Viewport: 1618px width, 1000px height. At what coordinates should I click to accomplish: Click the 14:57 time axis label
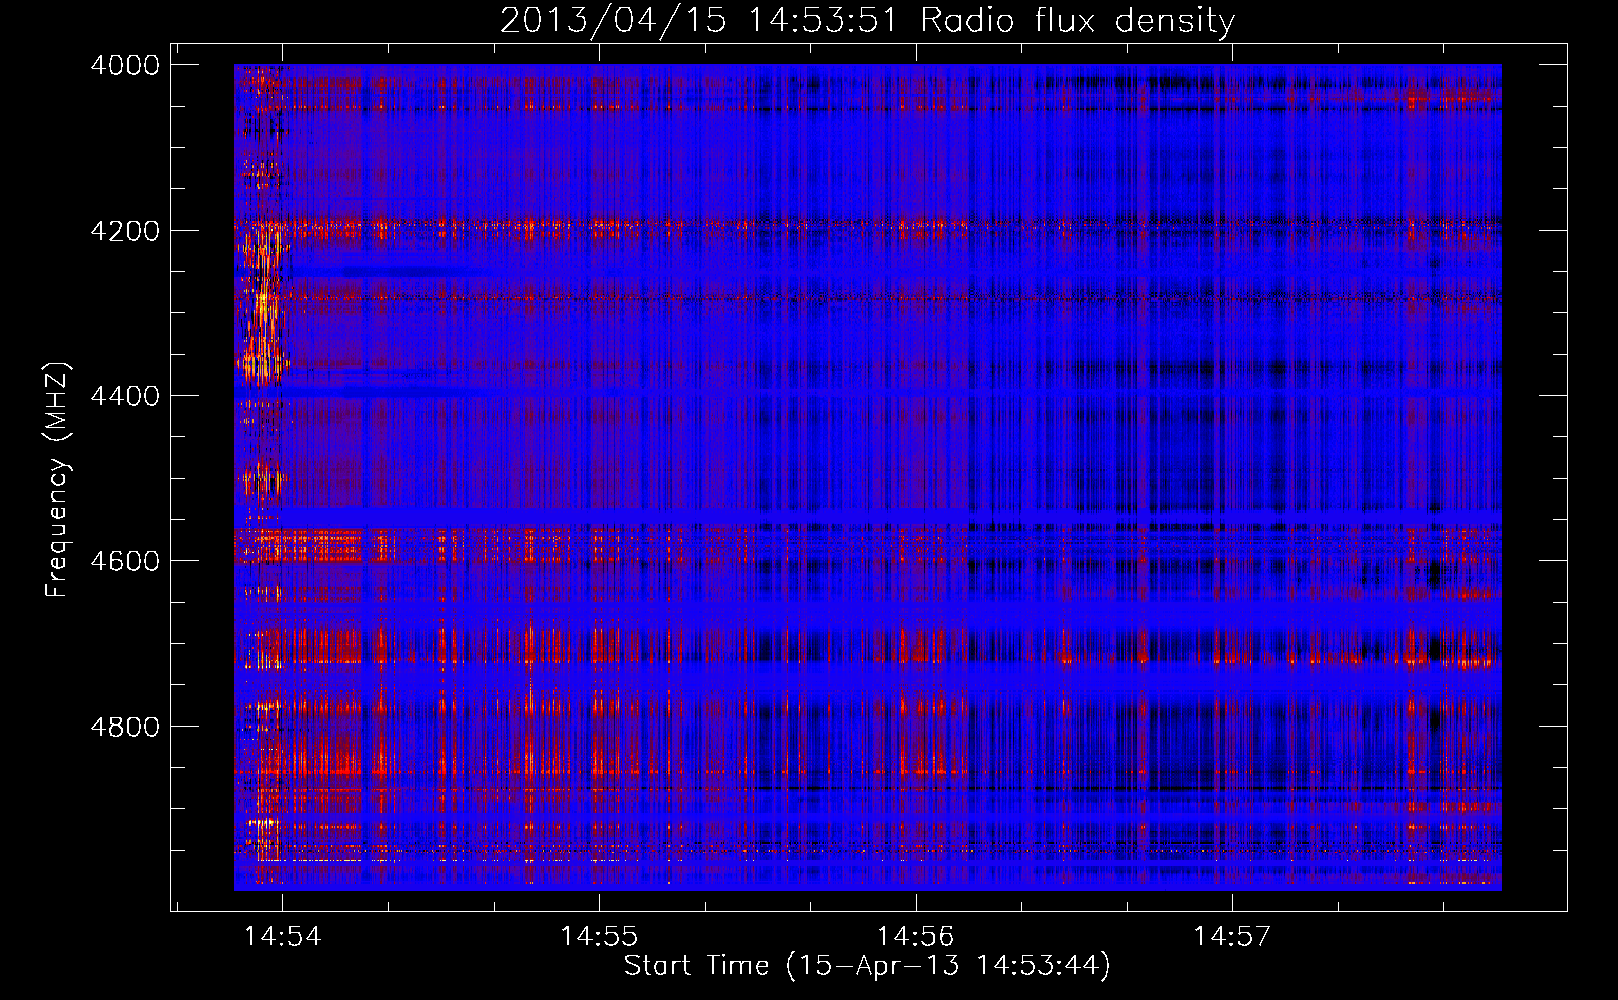[1232, 936]
